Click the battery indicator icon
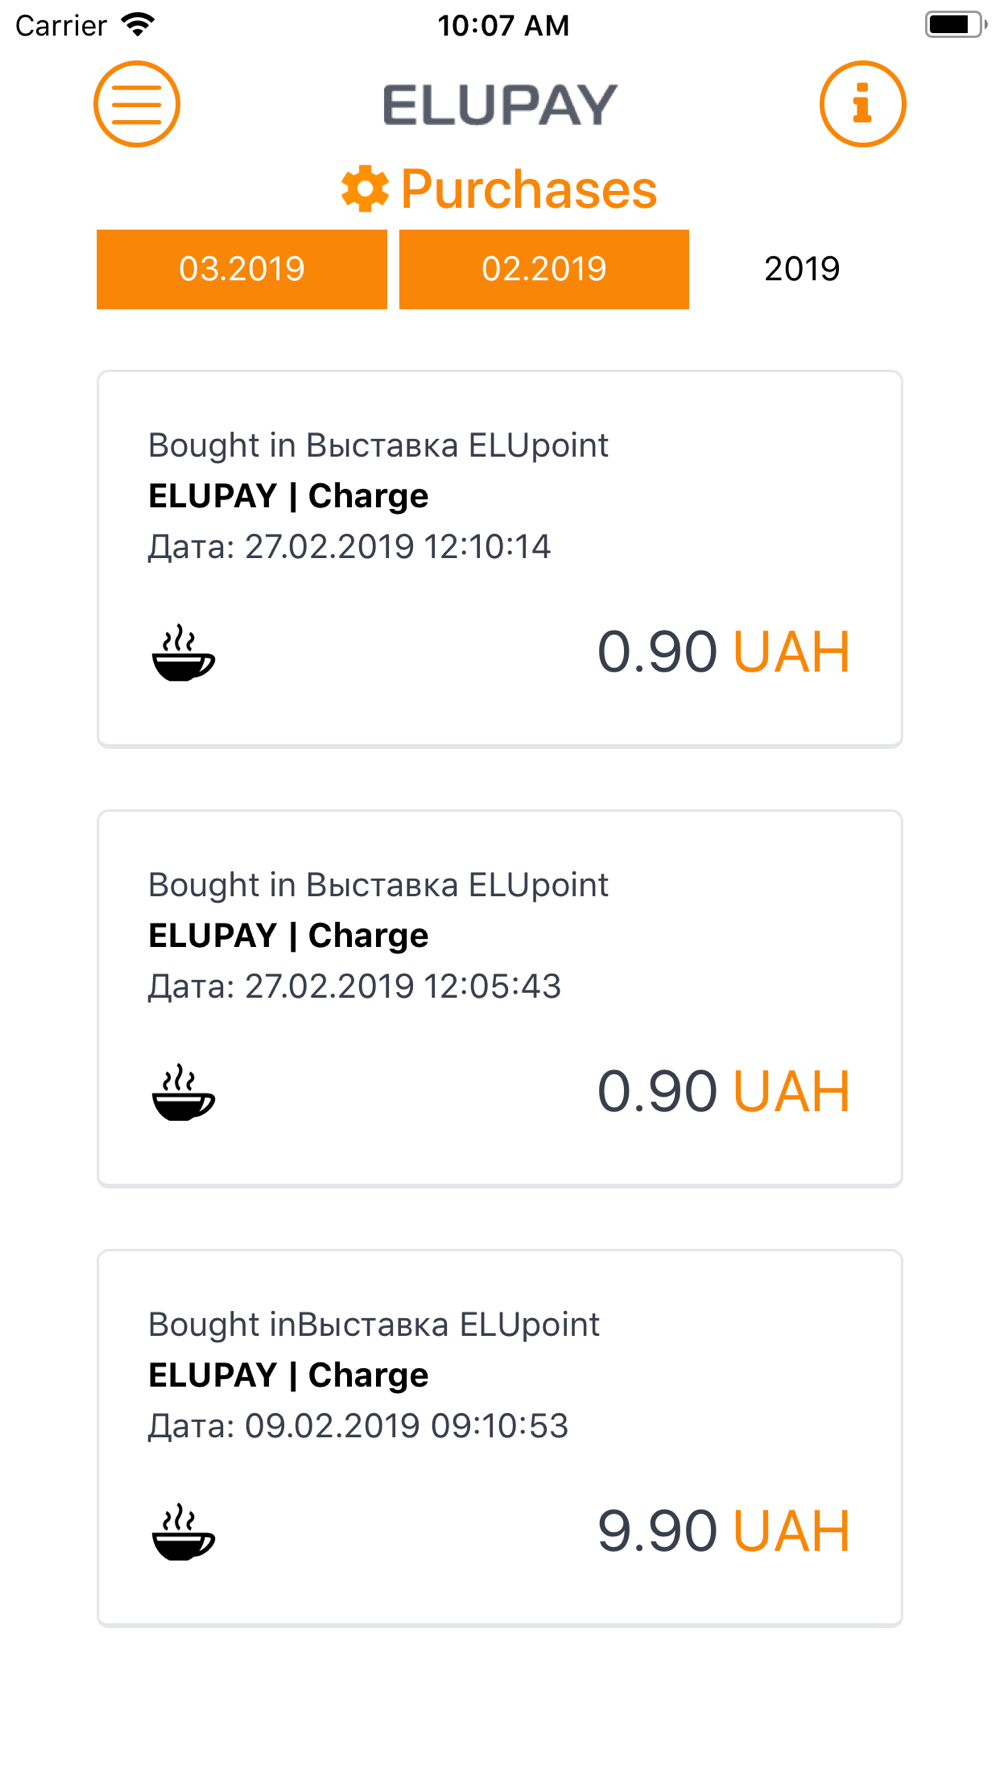This screenshot has height=1778, width=1000. [x=954, y=25]
